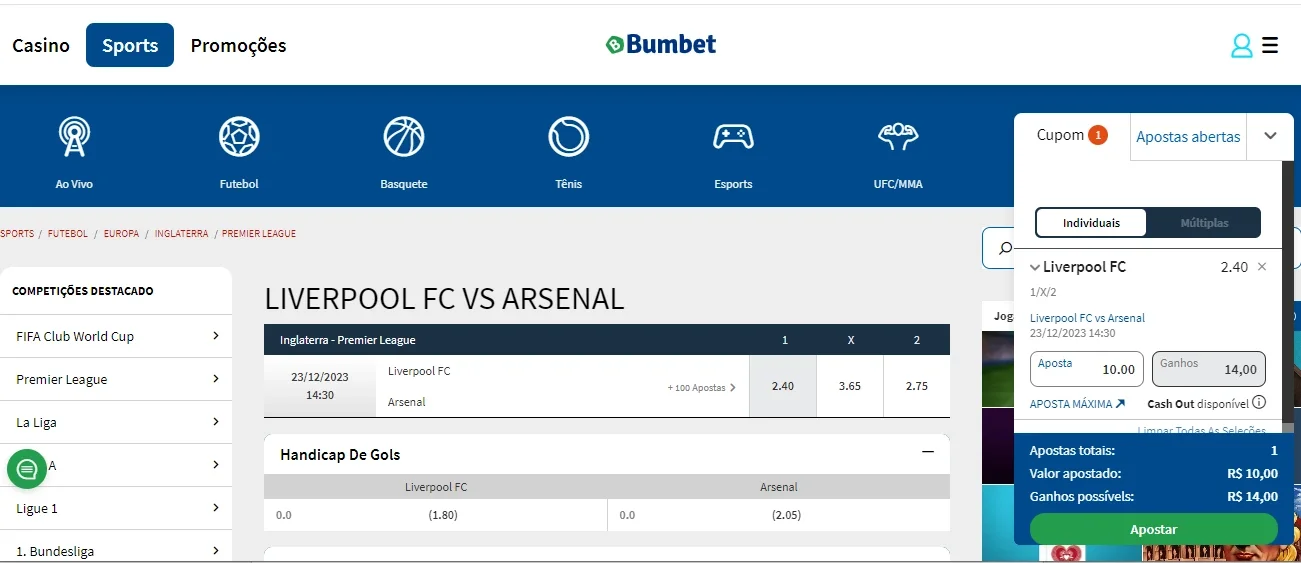
Task: Collapse the Handicap De Gols section
Action: point(928,453)
